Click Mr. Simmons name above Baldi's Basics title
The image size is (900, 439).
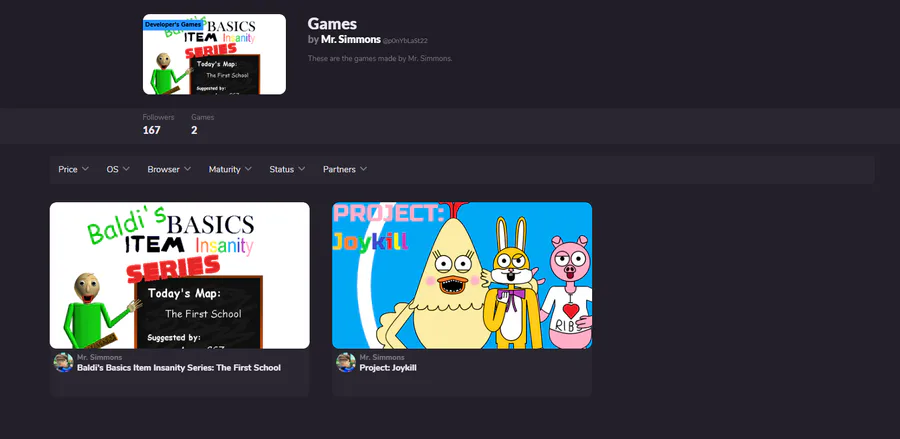[x=99, y=357]
